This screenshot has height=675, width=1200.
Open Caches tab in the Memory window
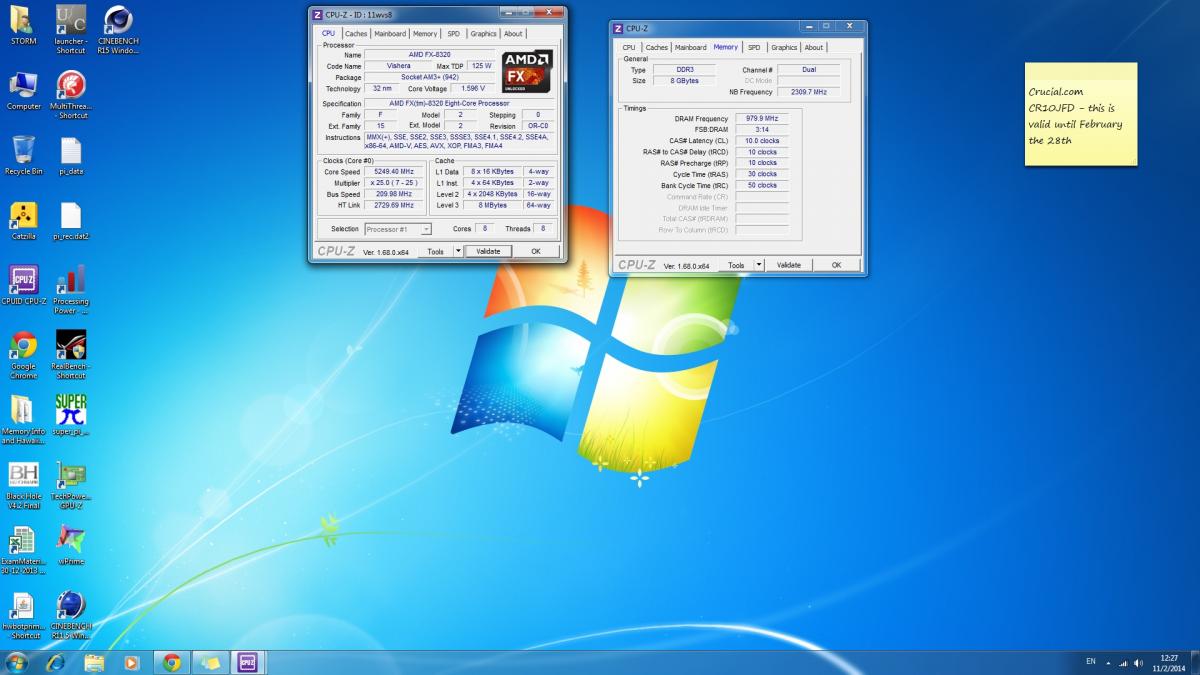(657, 47)
